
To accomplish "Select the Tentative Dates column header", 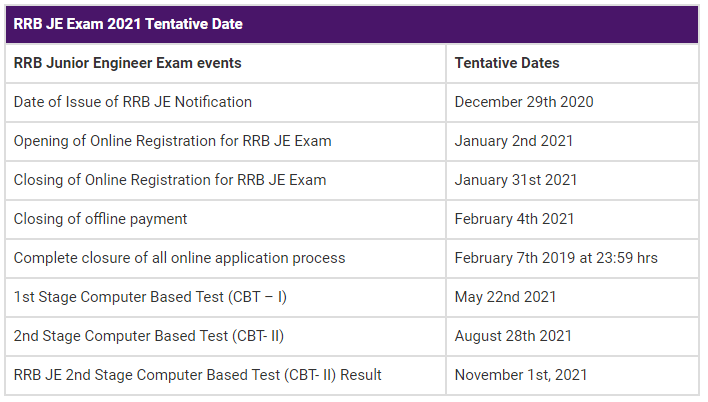I will tap(572, 63).
